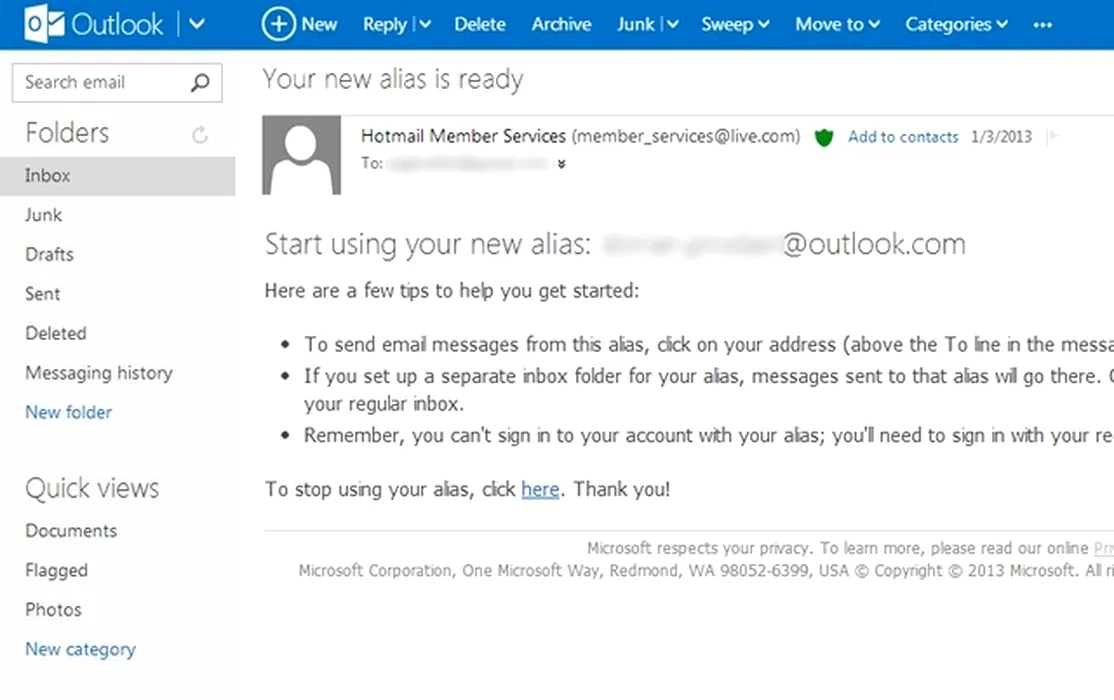Viewport: 1114px width, 700px height.
Task: Show the Documents quick view
Action: (71, 531)
